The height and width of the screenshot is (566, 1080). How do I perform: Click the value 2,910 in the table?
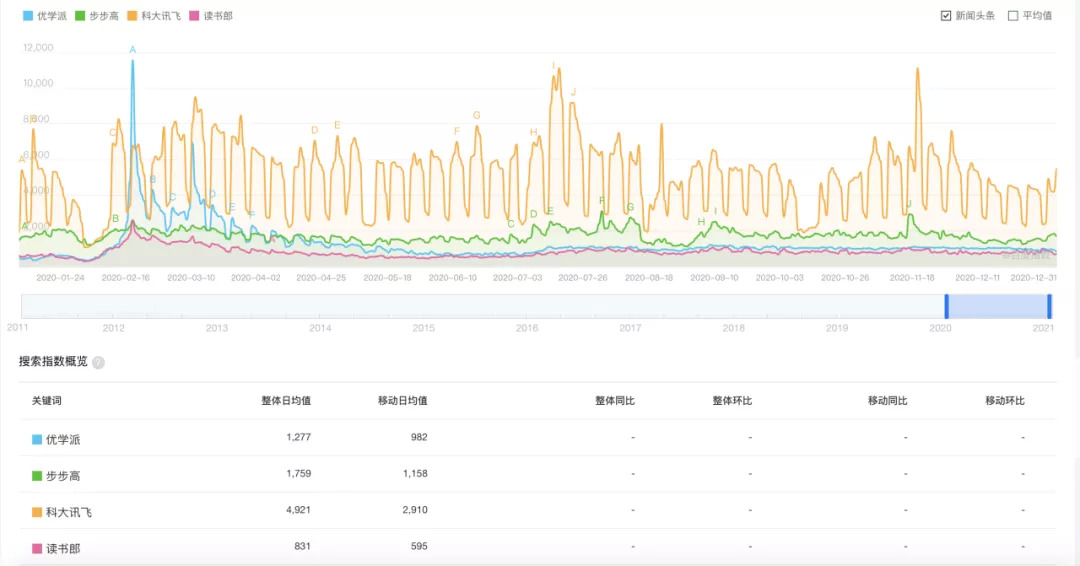[x=415, y=510]
